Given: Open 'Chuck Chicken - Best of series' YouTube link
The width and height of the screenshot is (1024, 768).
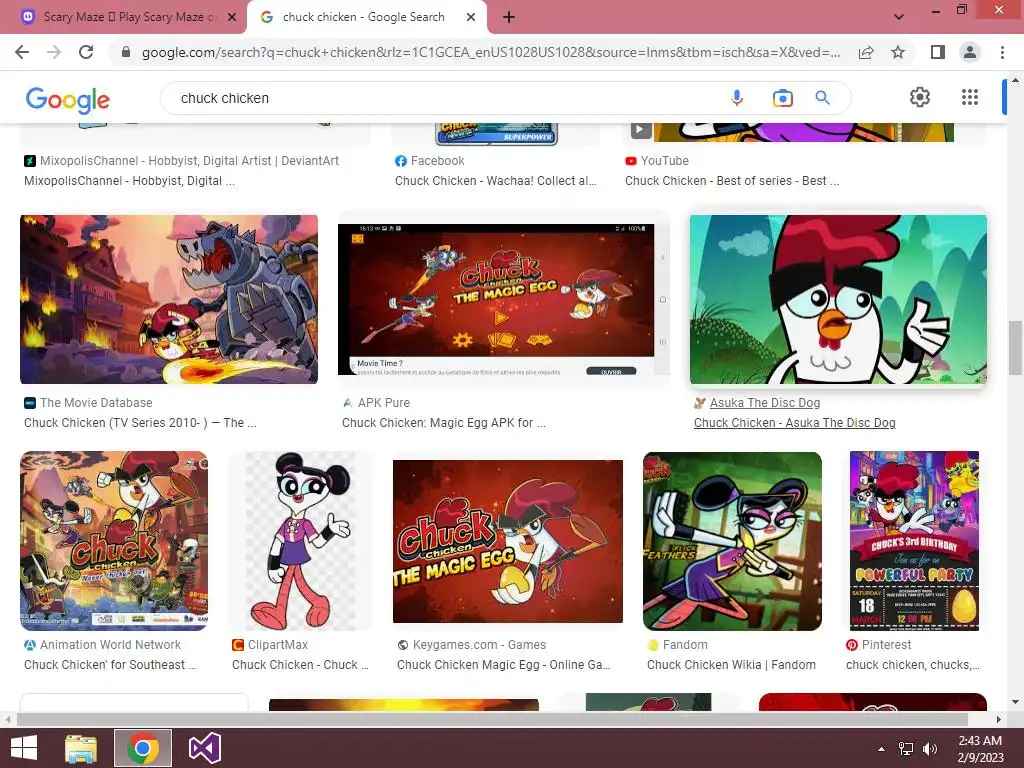Looking at the screenshot, I should (x=732, y=181).
